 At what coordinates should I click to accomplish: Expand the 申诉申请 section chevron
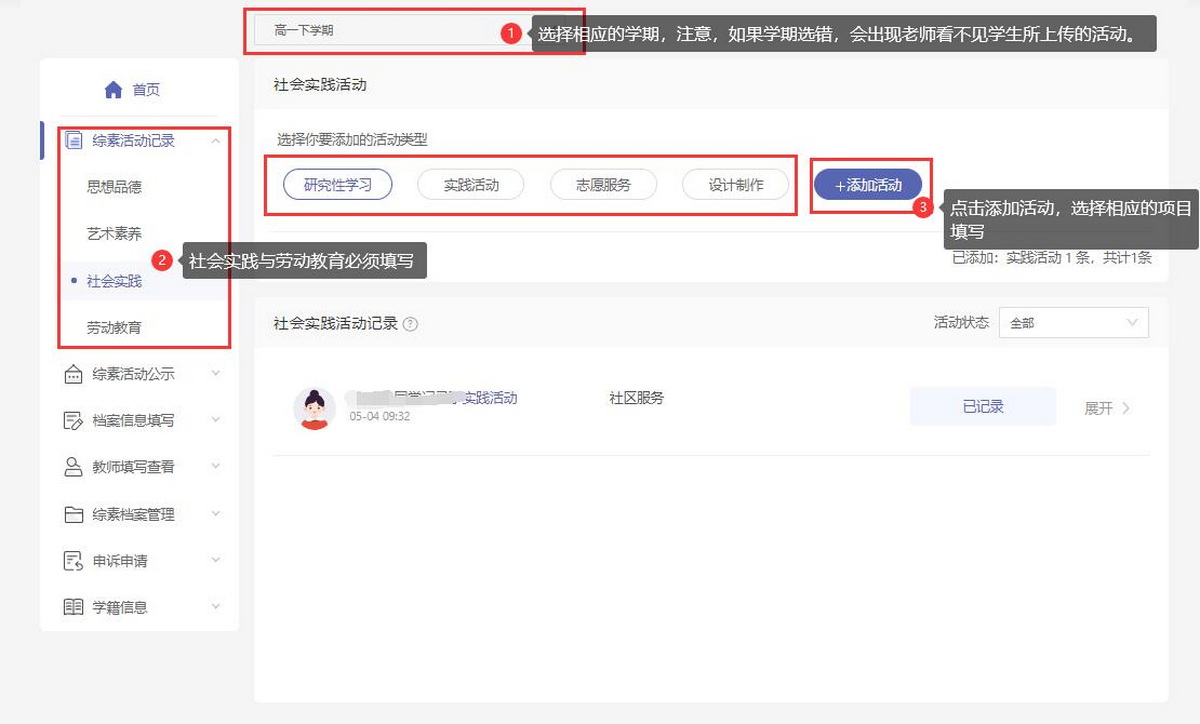pyautogui.click(x=215, y=560)
